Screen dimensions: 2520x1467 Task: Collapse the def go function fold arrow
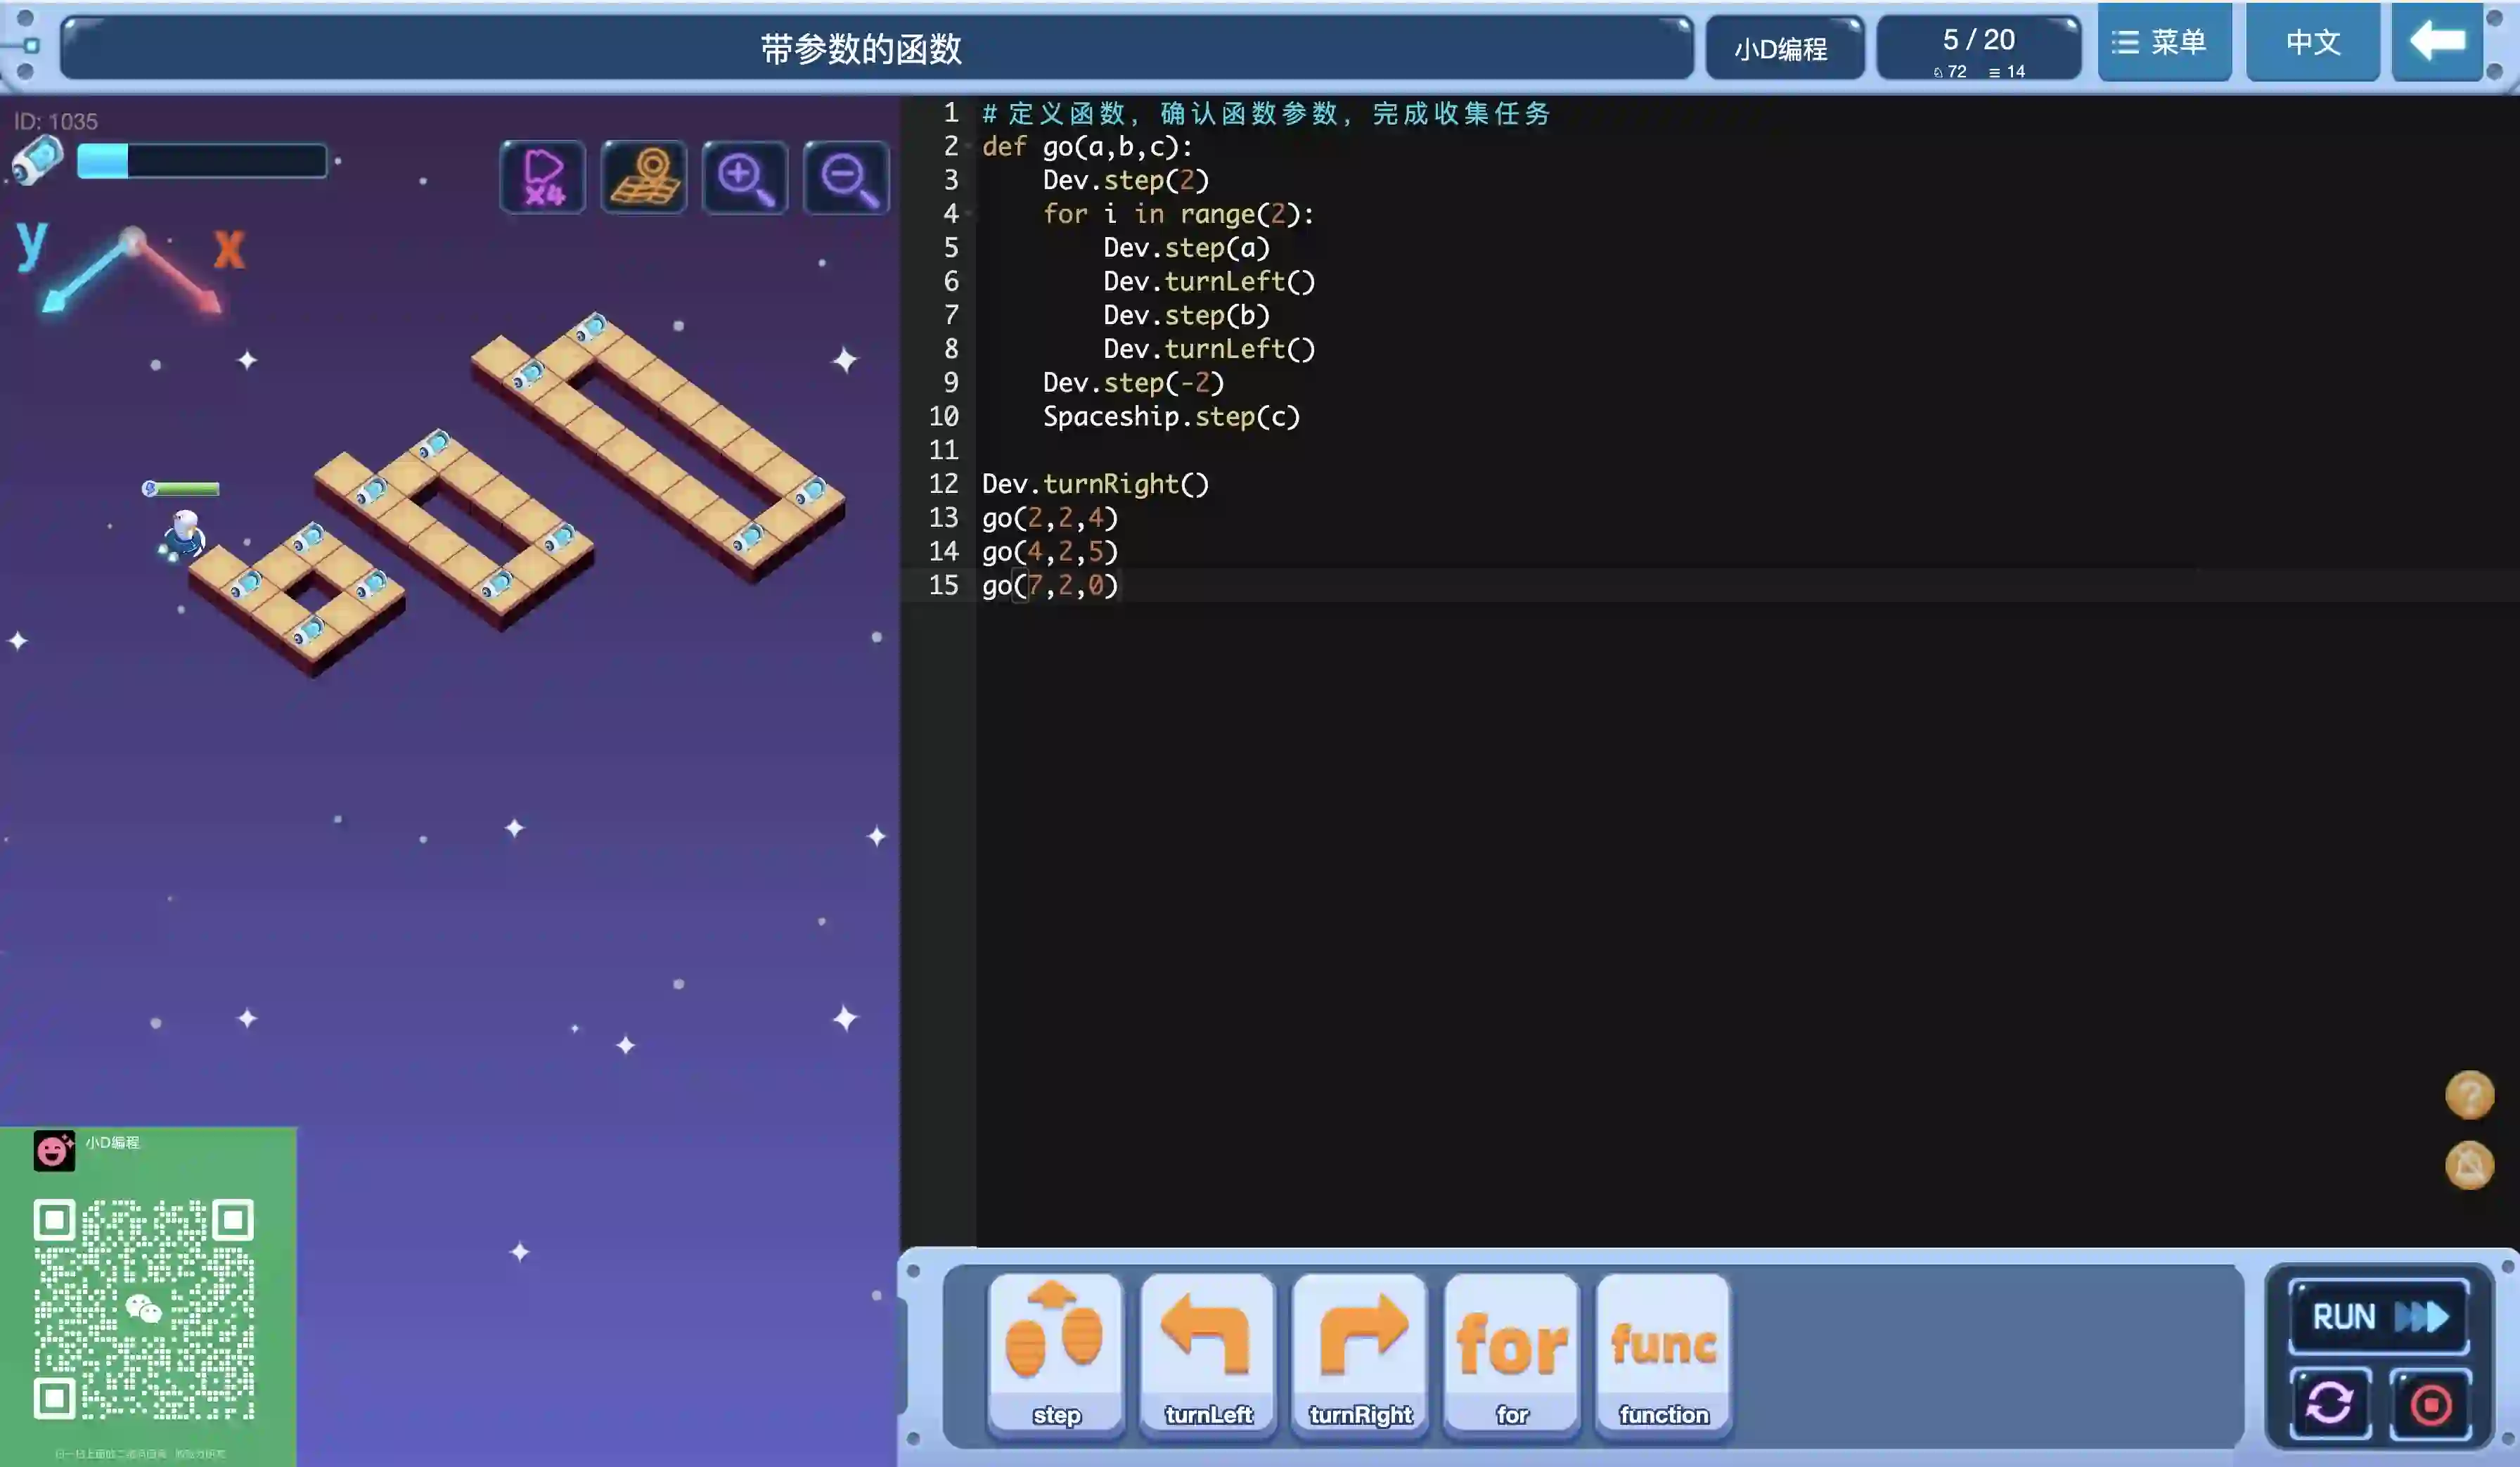970,147
